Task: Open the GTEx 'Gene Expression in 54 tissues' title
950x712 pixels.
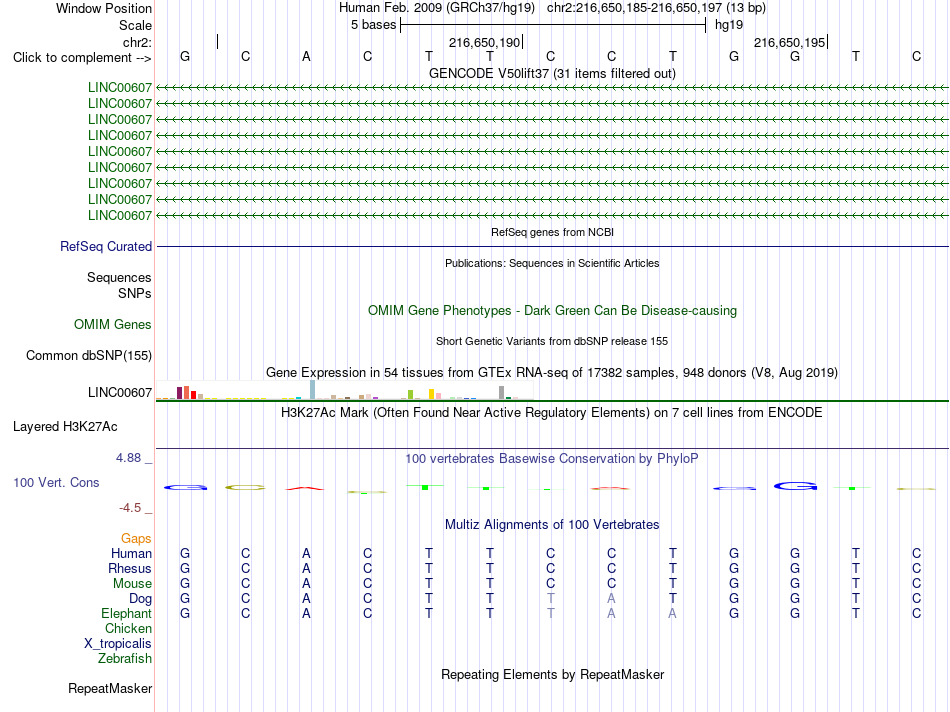Action: [552, 373]
